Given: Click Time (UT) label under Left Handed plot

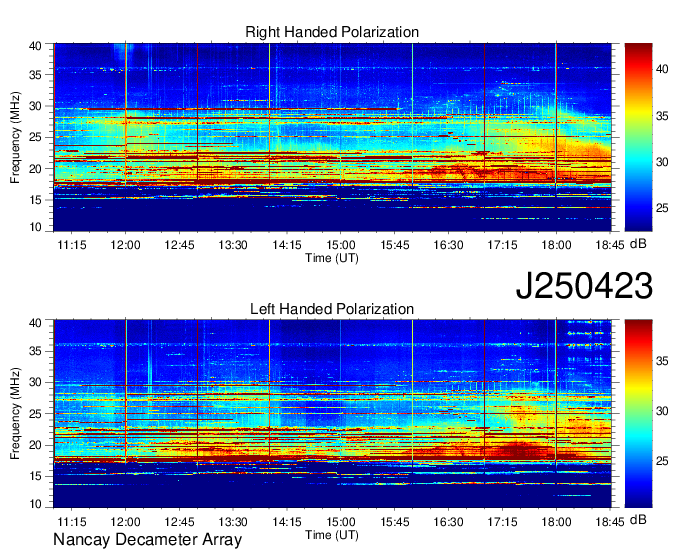Looking at the screenshot, I should click(332, 535).
